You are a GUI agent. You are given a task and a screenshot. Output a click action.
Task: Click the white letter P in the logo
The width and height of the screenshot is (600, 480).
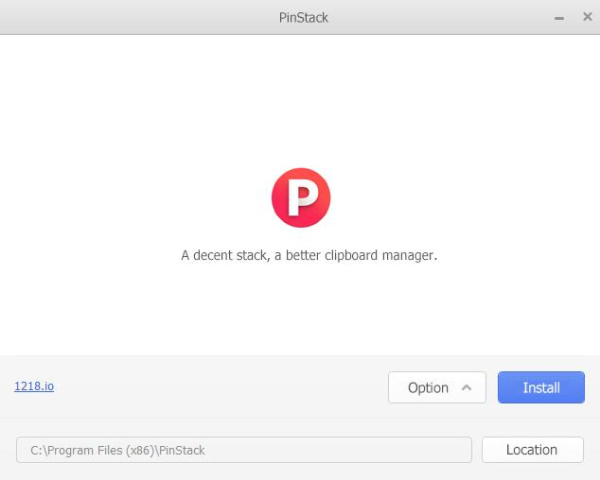coord(301,198)
